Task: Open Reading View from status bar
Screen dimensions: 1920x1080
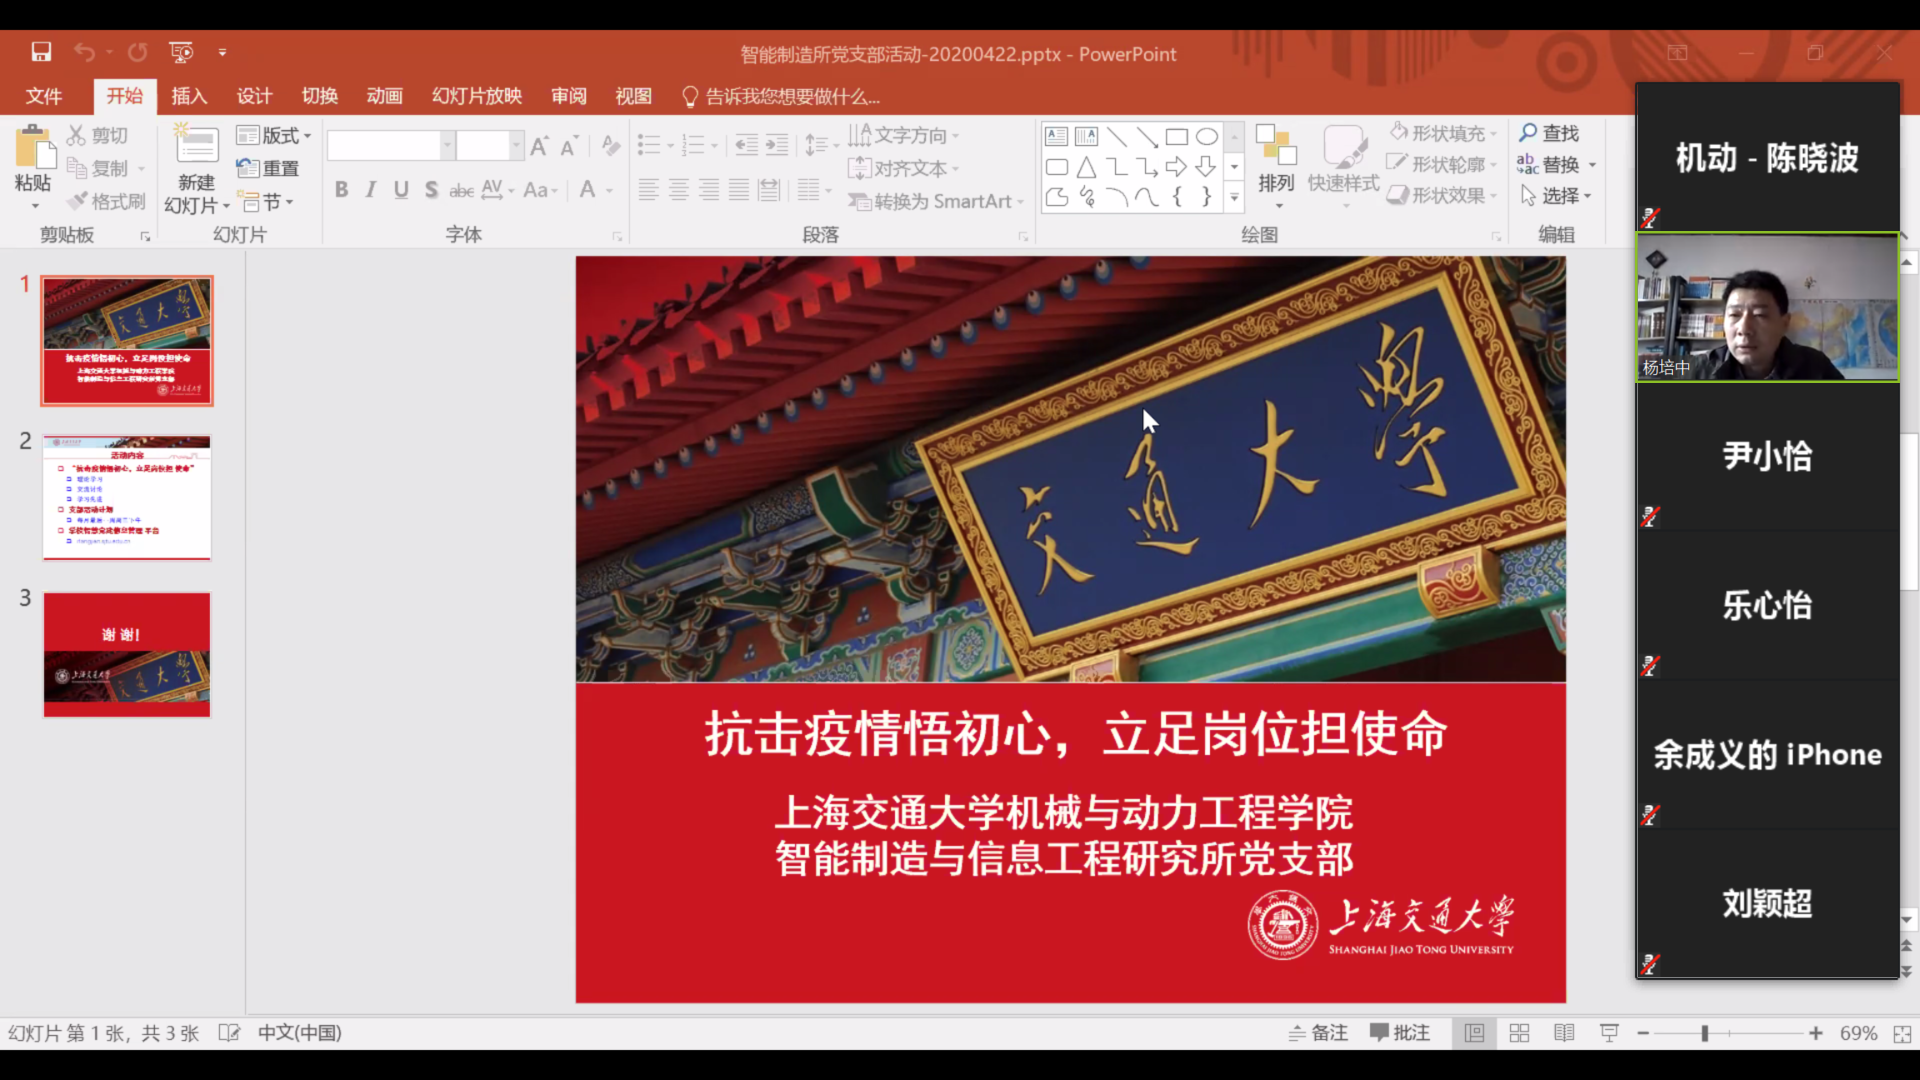Action: click(x=1564, y=1033)
